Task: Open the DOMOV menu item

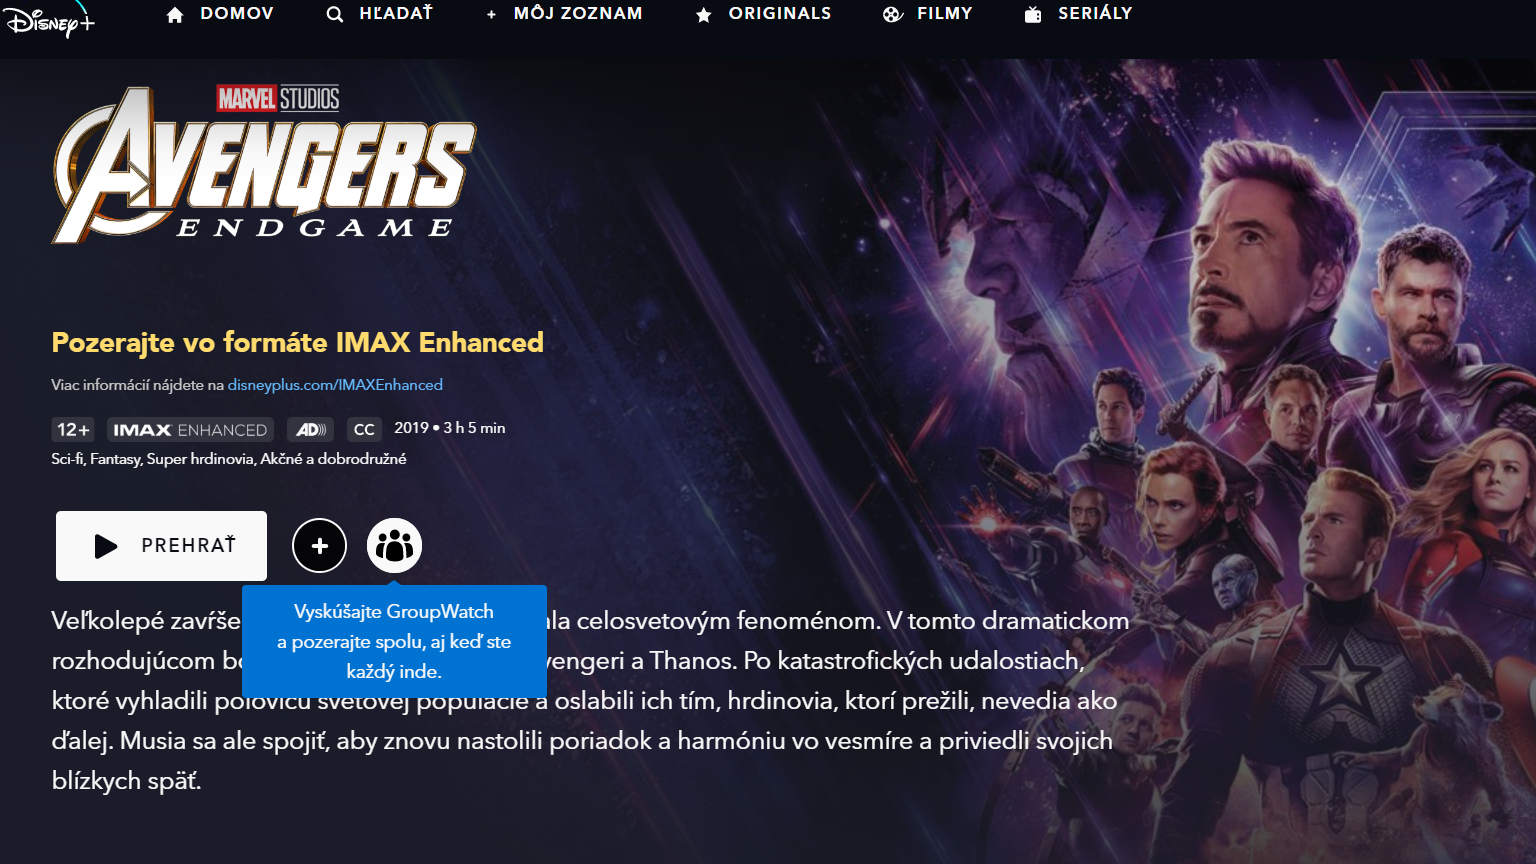Action: (237, 14)
